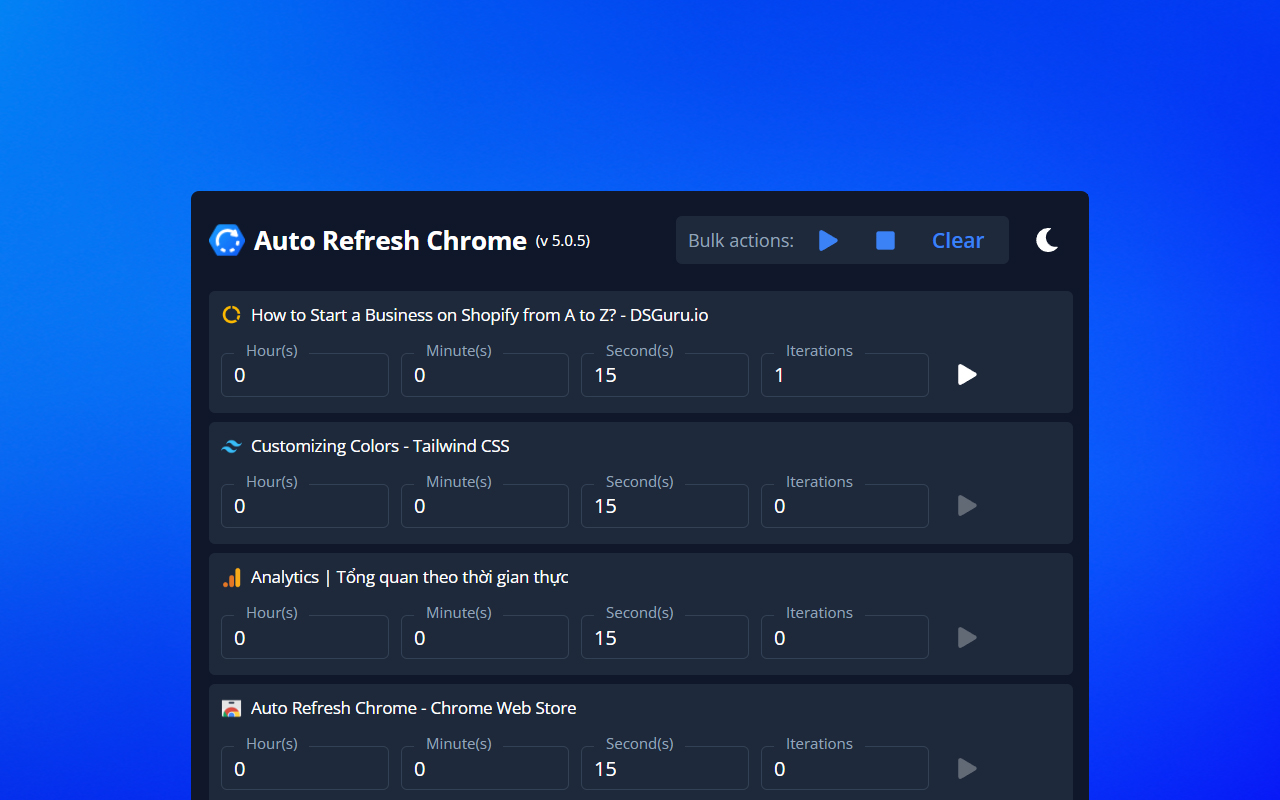Viewport: 1280px width, 800px height.
Task: Edit Hour(s) field of the Chrome Web Store row
Action: coord(305,768)
